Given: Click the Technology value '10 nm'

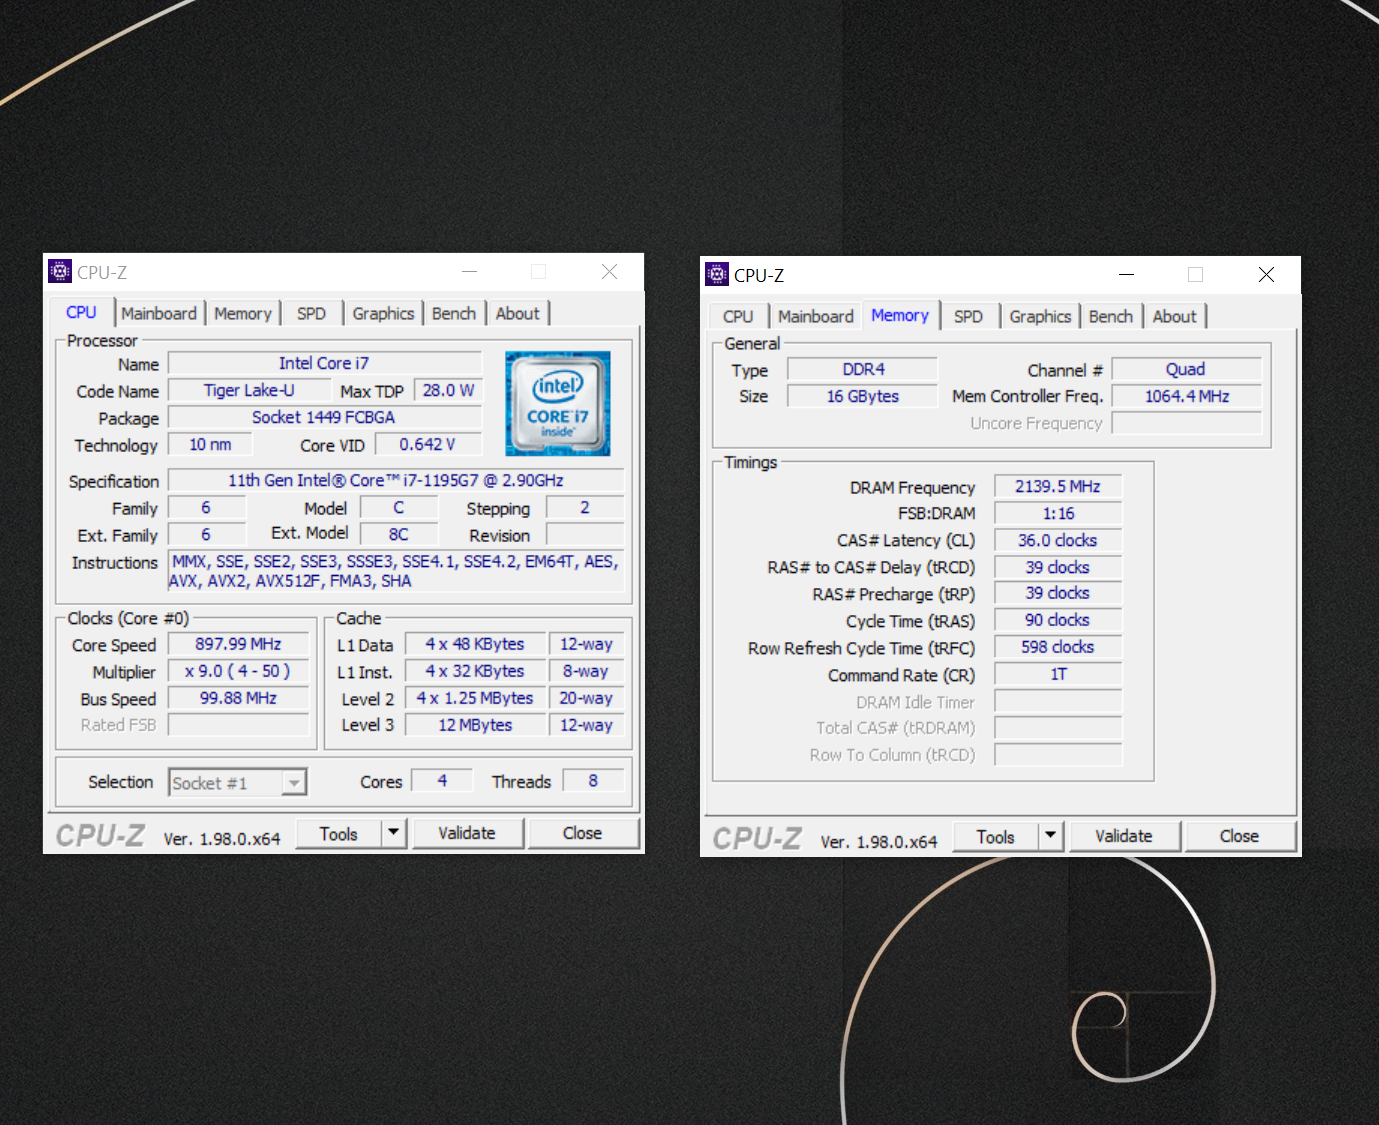Looking at the screenshot, I should point(210,444).
